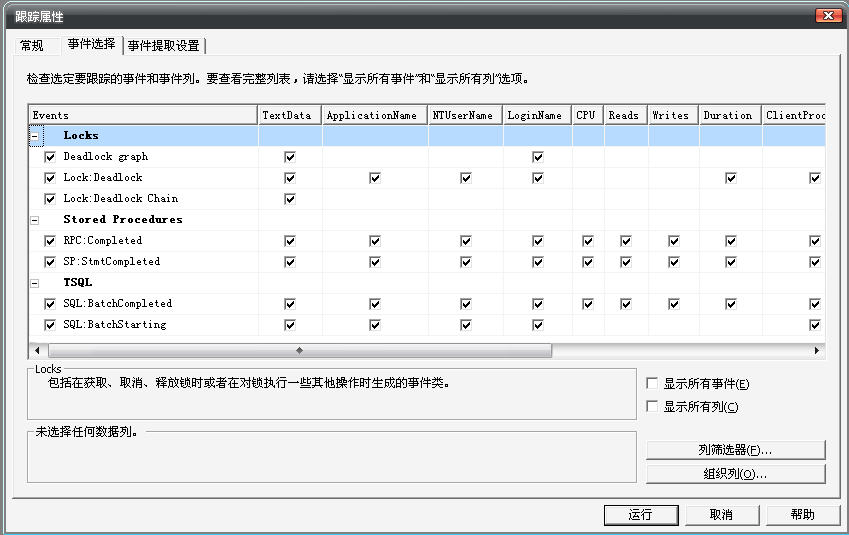Click the horizontal scrollbar thumb
Screen dimensions: 849x535
coord(301,350)
